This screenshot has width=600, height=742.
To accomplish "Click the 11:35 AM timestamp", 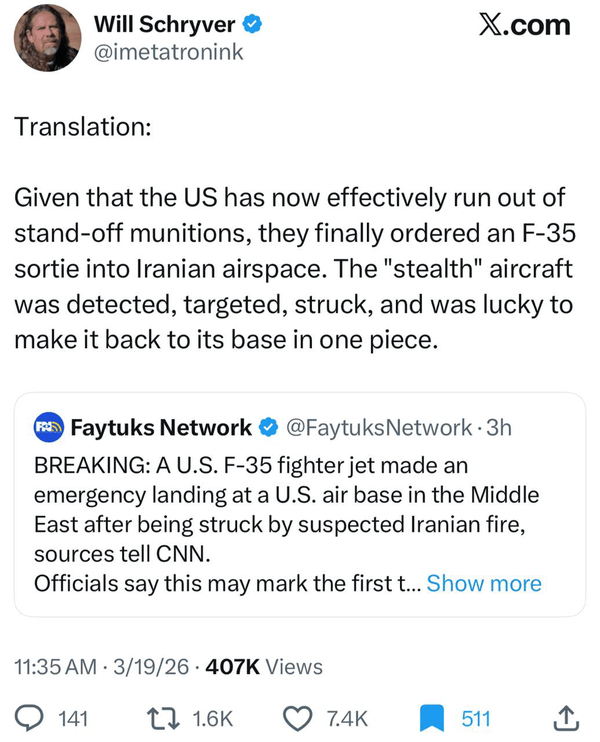I will pyautogui.click(x=53, y=666).
